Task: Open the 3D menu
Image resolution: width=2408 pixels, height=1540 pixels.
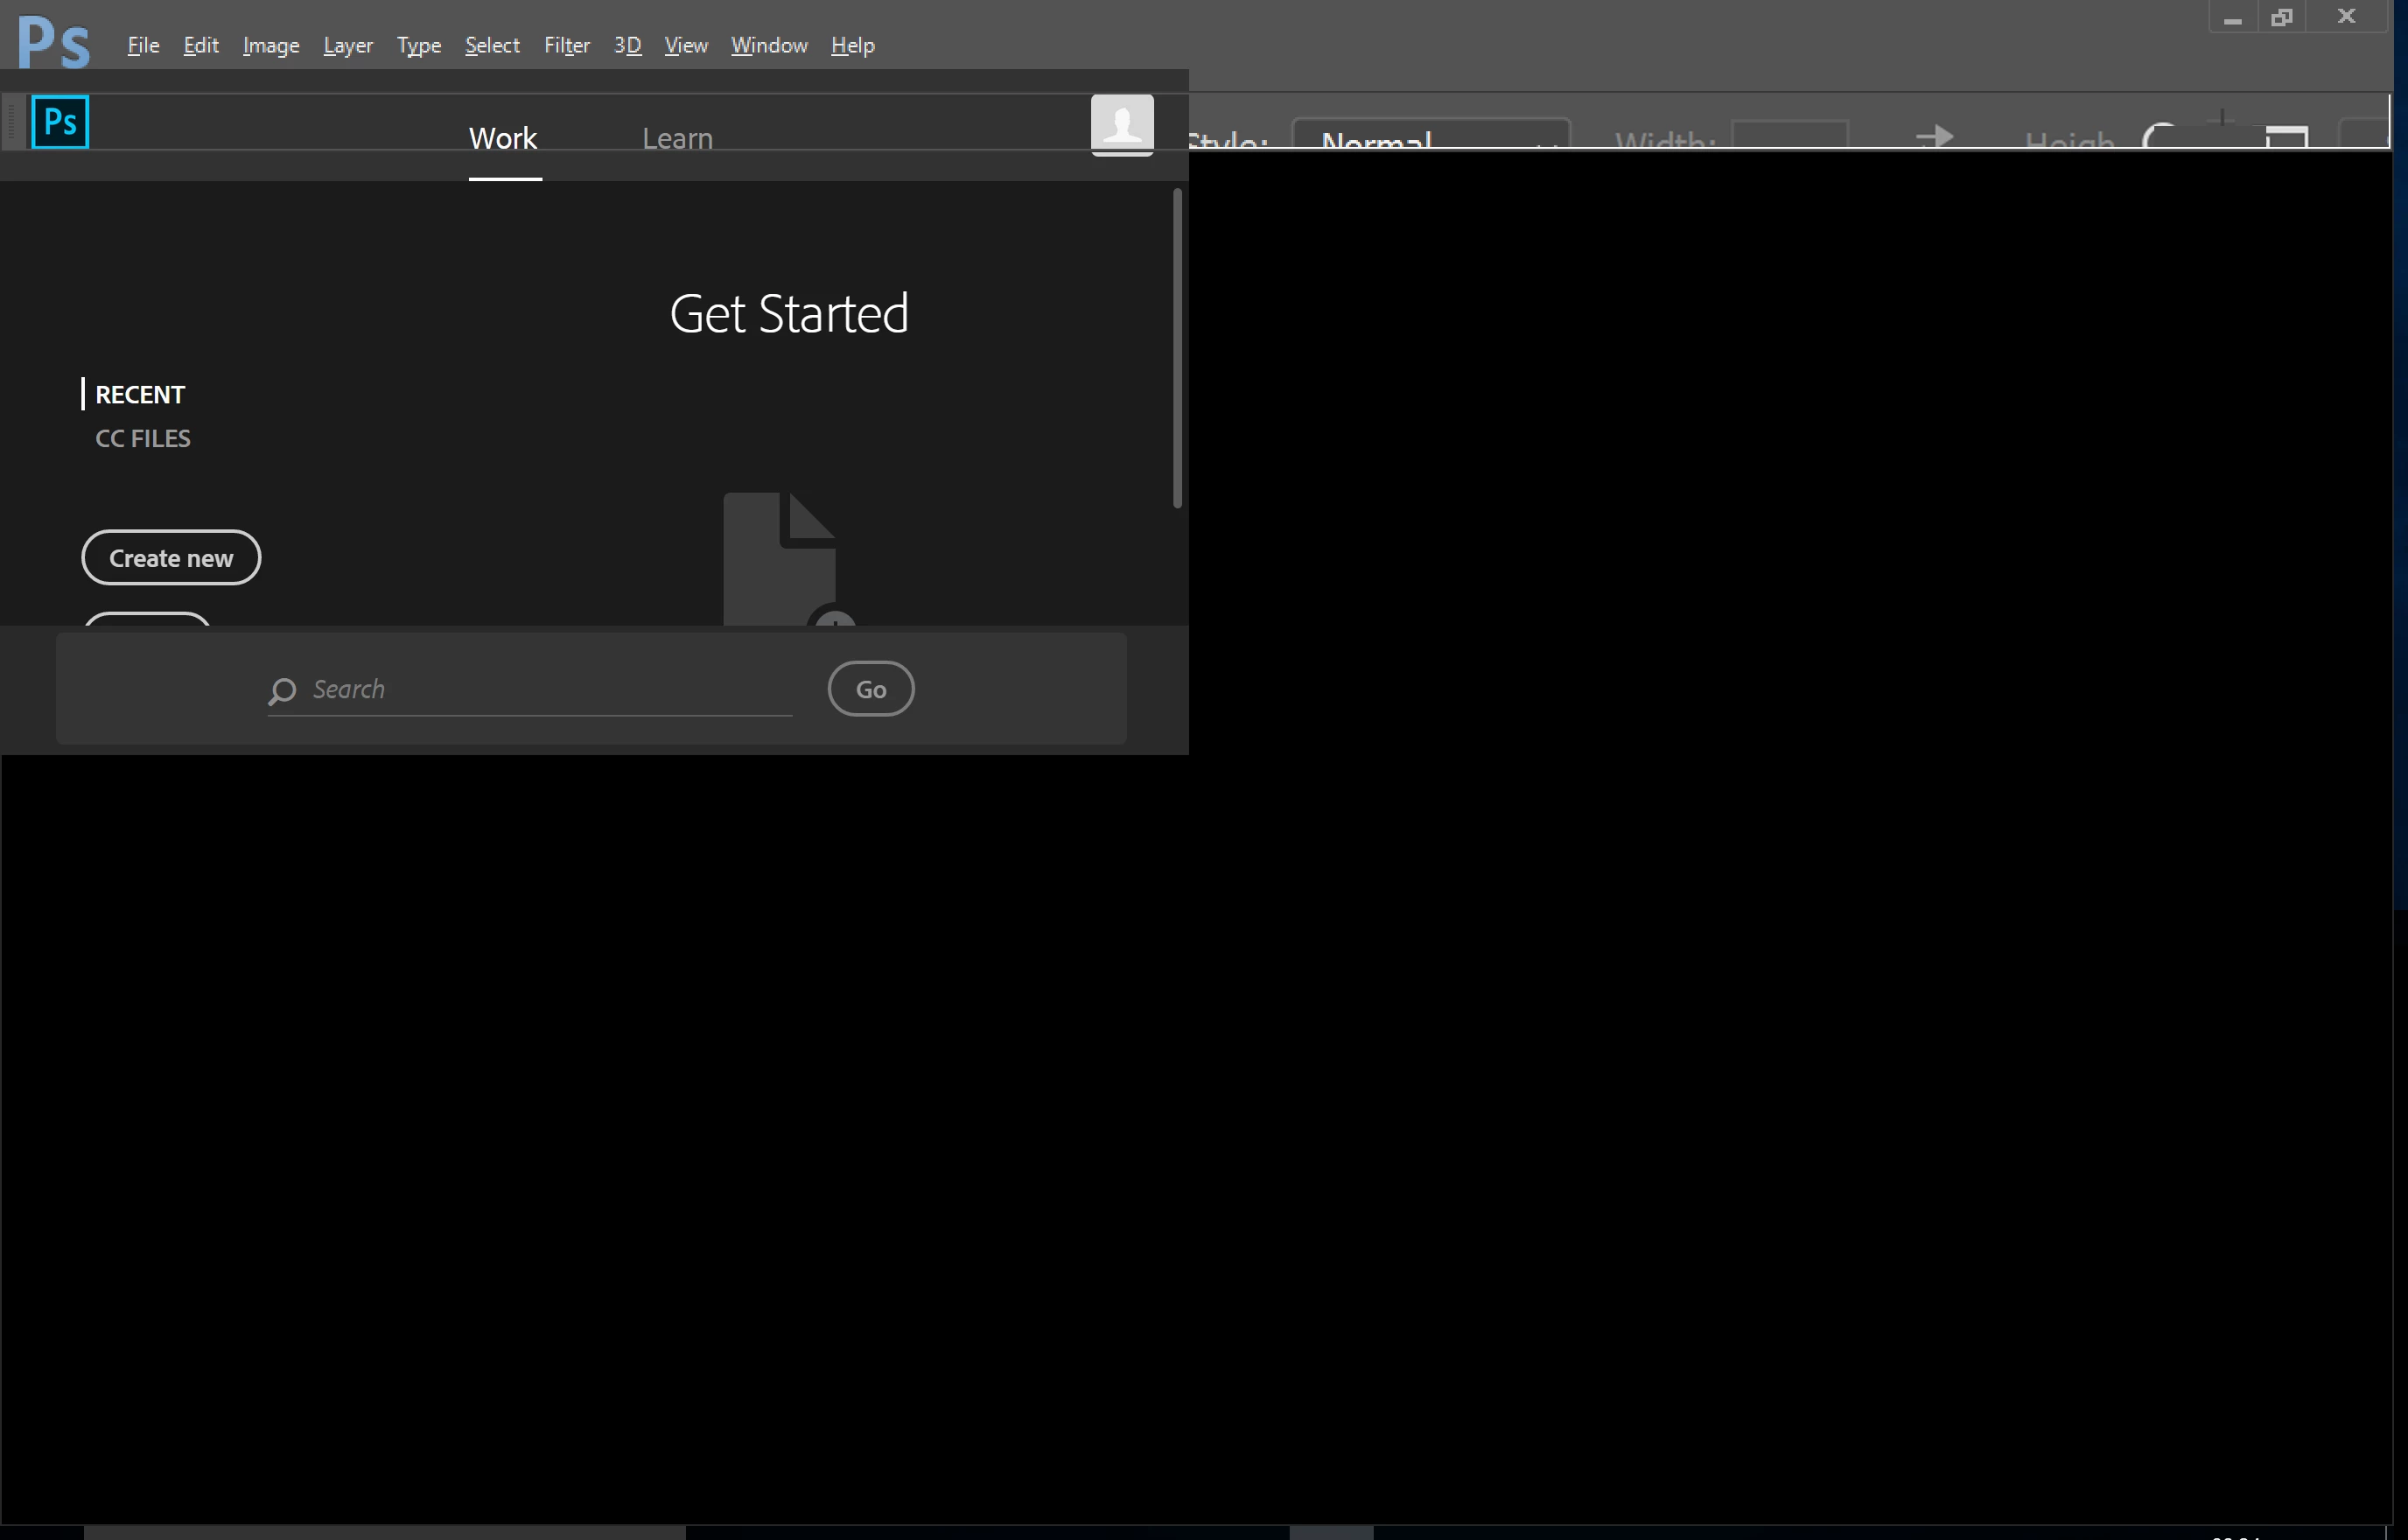Action: coord(627,45)
